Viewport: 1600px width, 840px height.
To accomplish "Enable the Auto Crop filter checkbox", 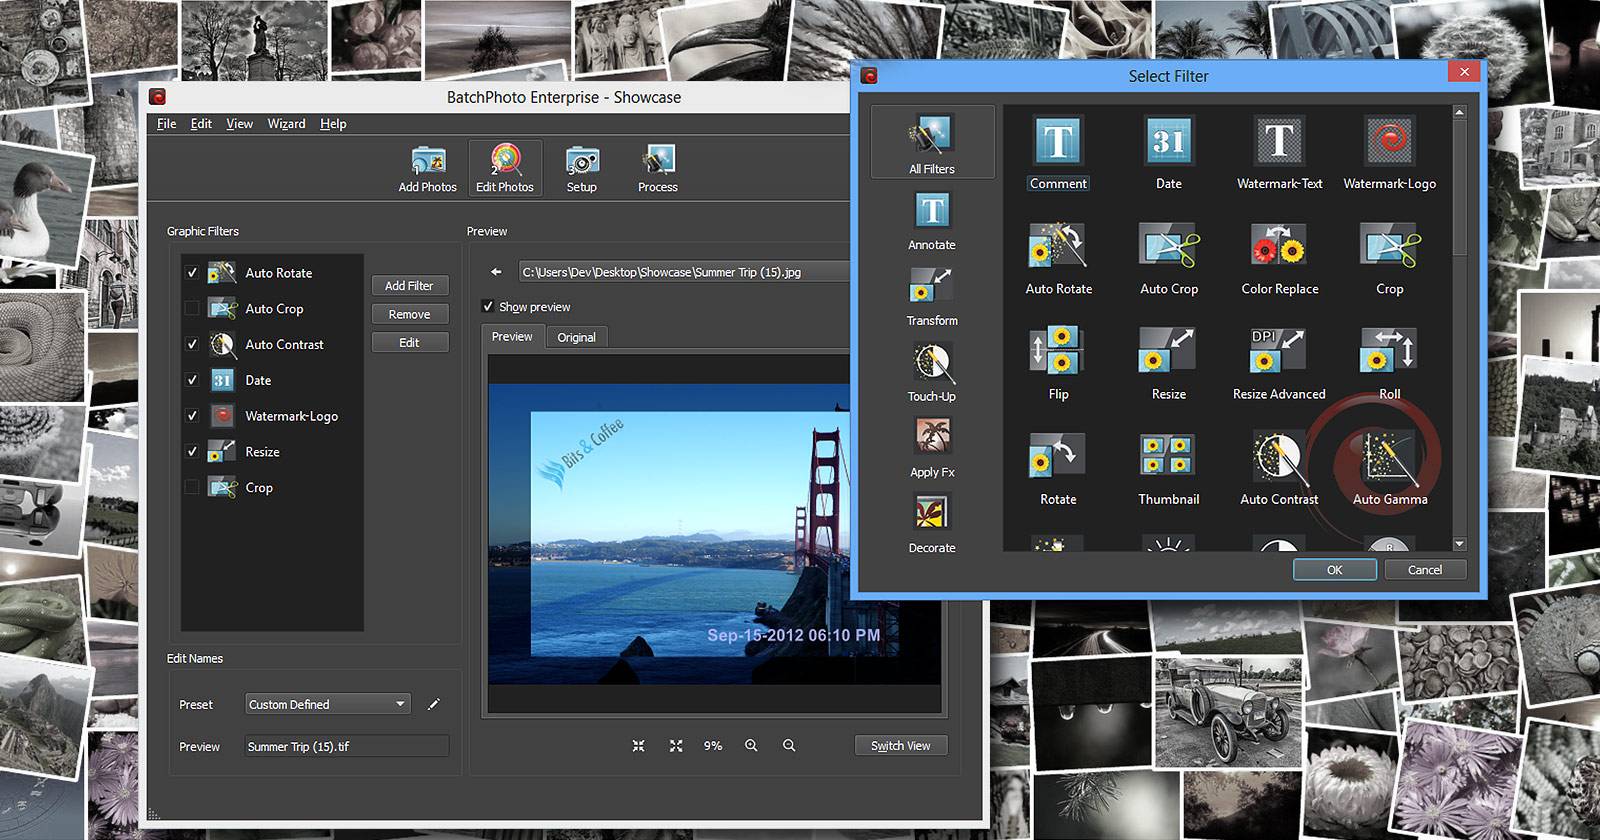I will pos(192,309).
